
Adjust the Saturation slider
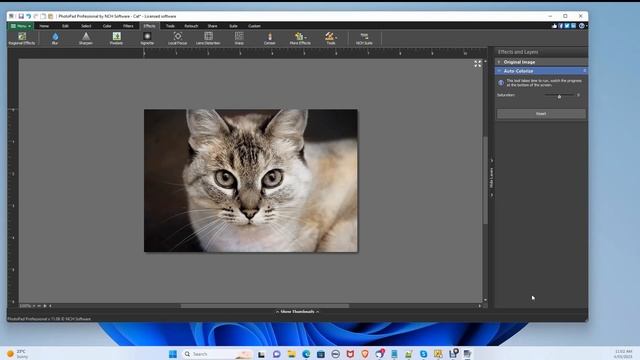[559, 96]
